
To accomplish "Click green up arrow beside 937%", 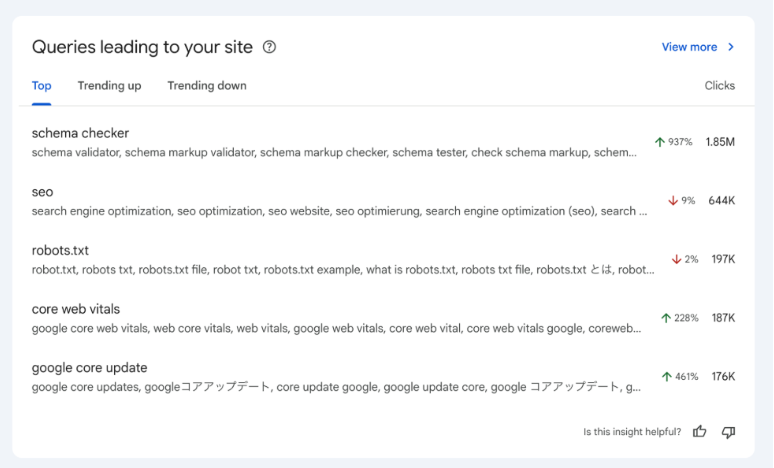I will coord(660,142).
